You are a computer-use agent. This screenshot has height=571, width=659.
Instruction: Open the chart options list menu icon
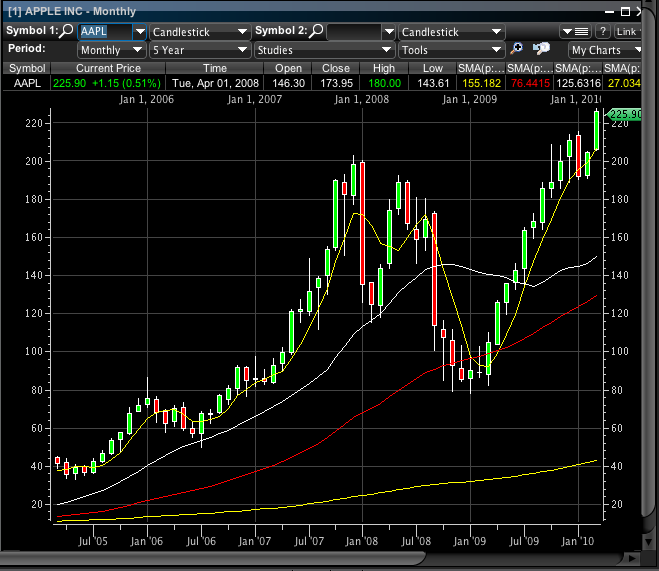pyautogui.click(x=574, y=32)
